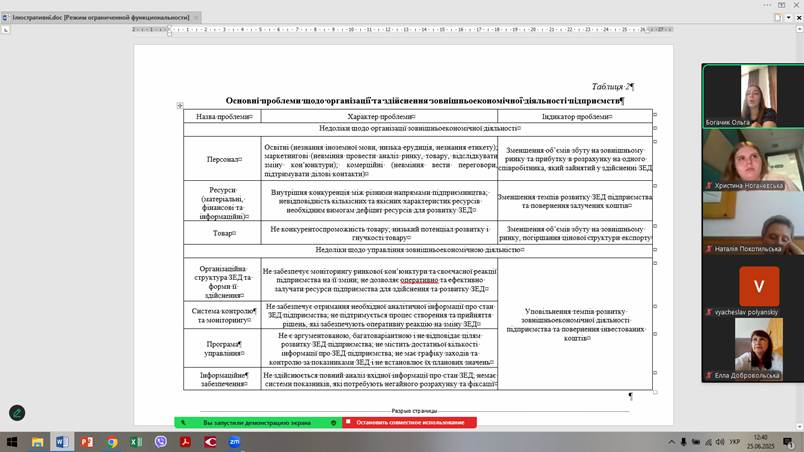Open Viber from the taskbar
804x452 pixels.
pos(161,441)
